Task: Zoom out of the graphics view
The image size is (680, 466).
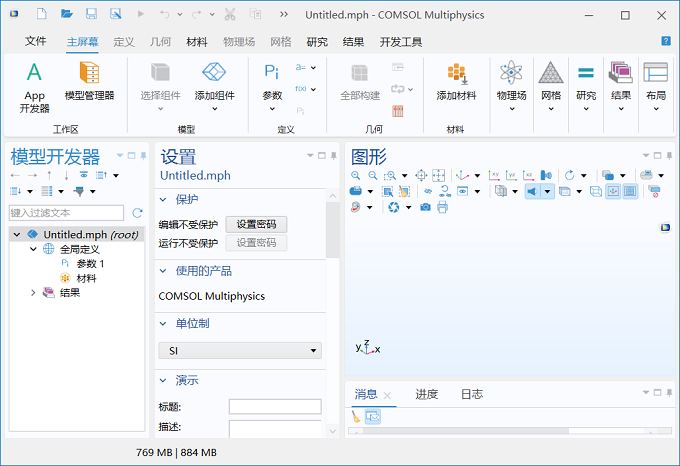Action: point(373,176)
